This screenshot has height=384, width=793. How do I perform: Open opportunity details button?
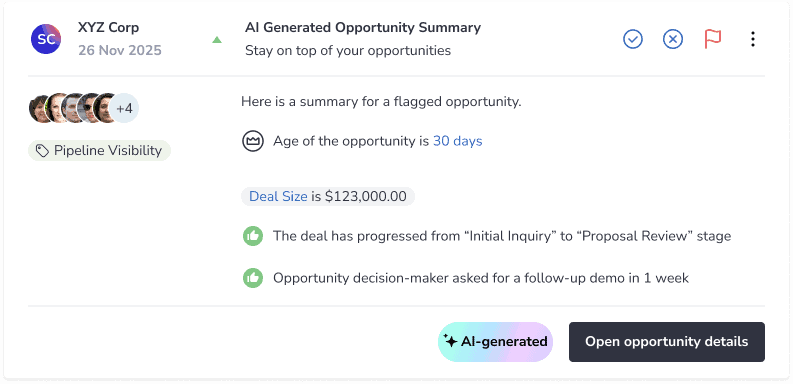(x=667, y=342)
